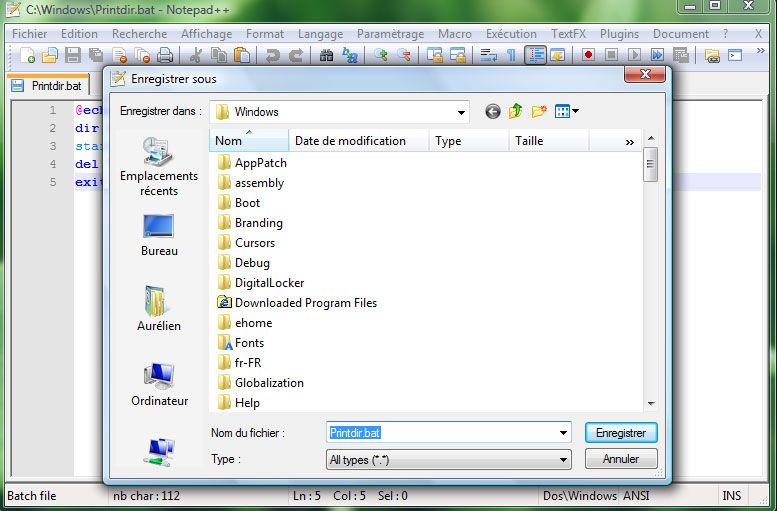Open the Fichier menu
Viewport: 777px width, 511px height.
point(30,34)
